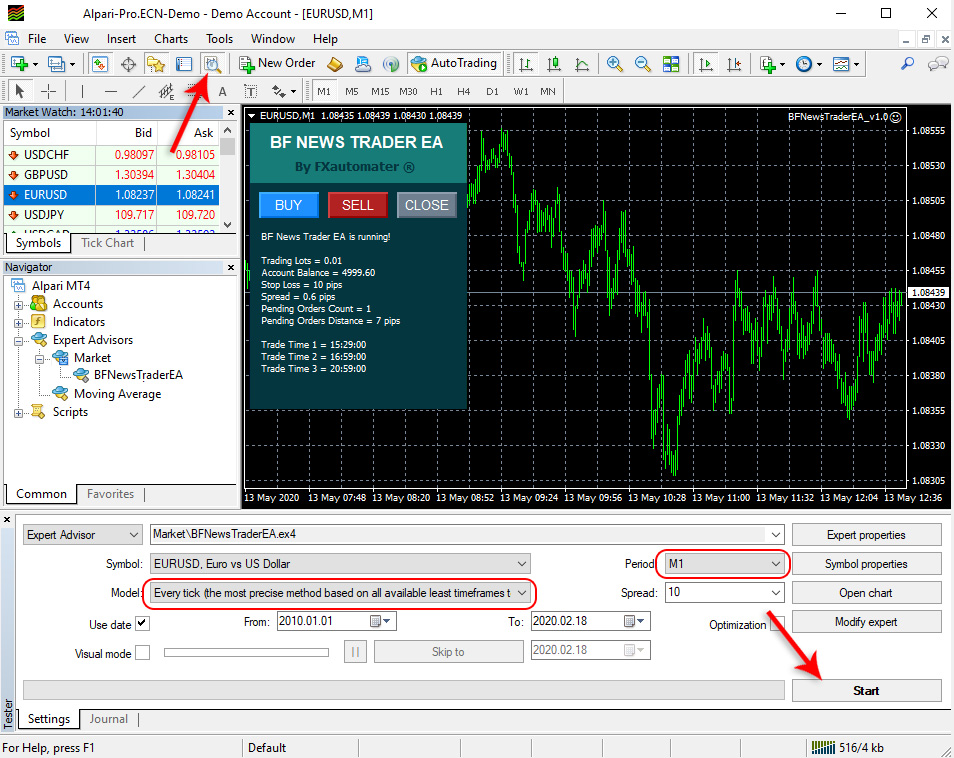Open the Strategy Tester via toolbar icon

[212, 64]
